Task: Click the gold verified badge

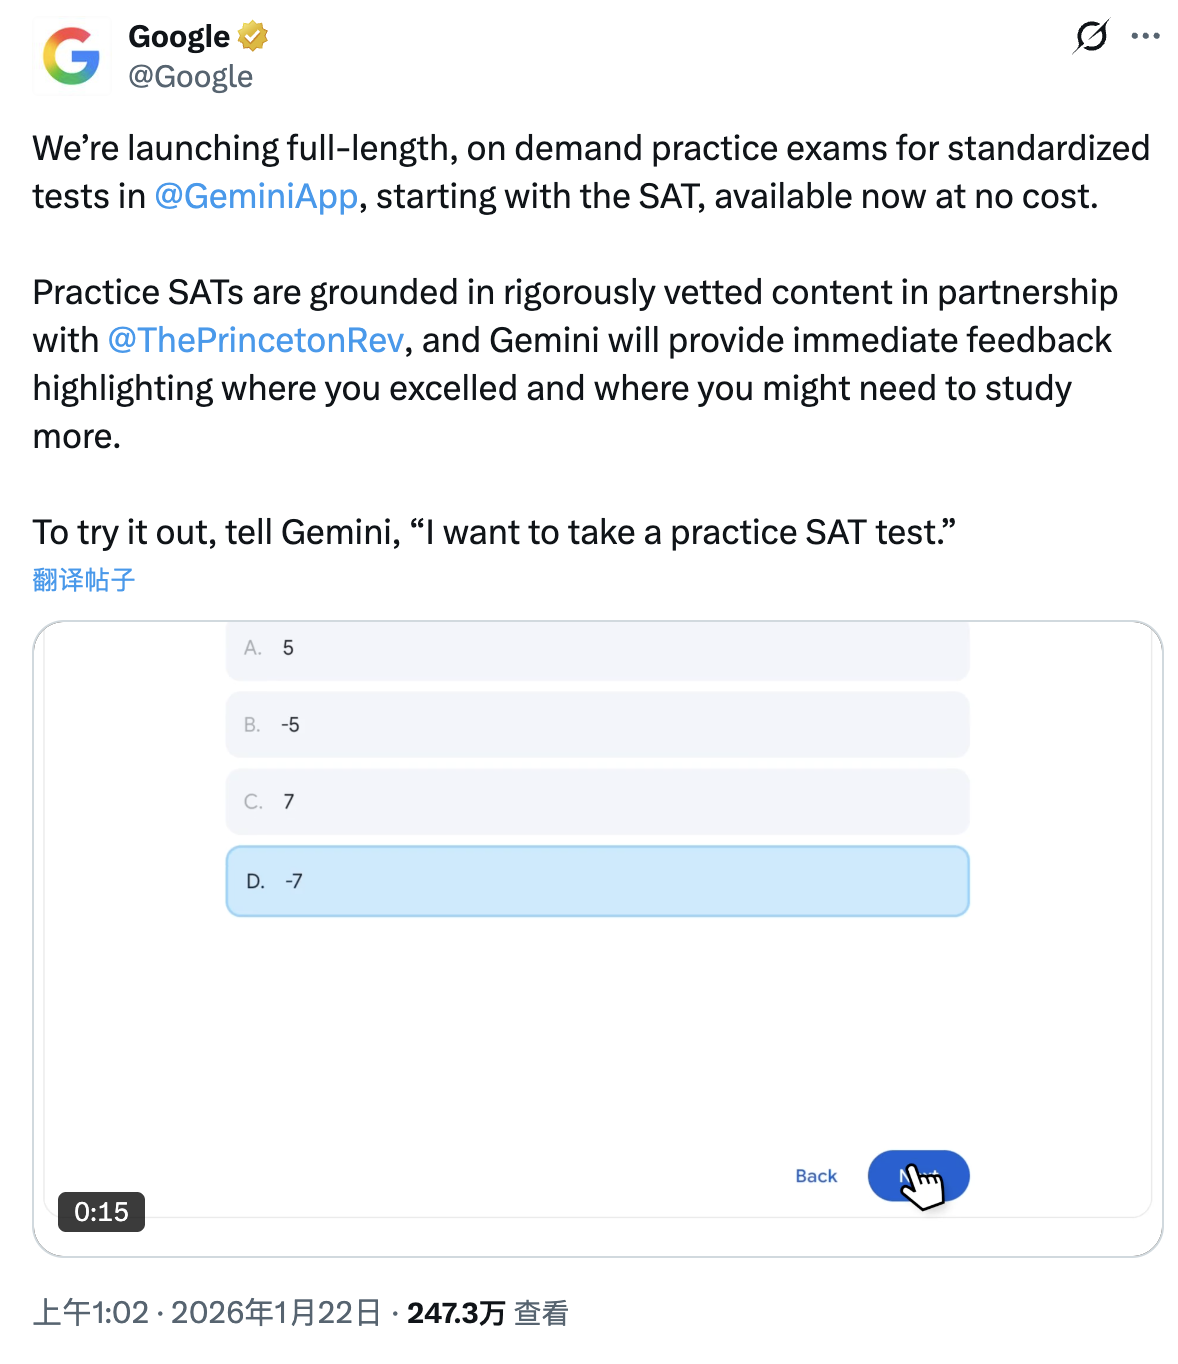Action: click(x=253, y=37)
